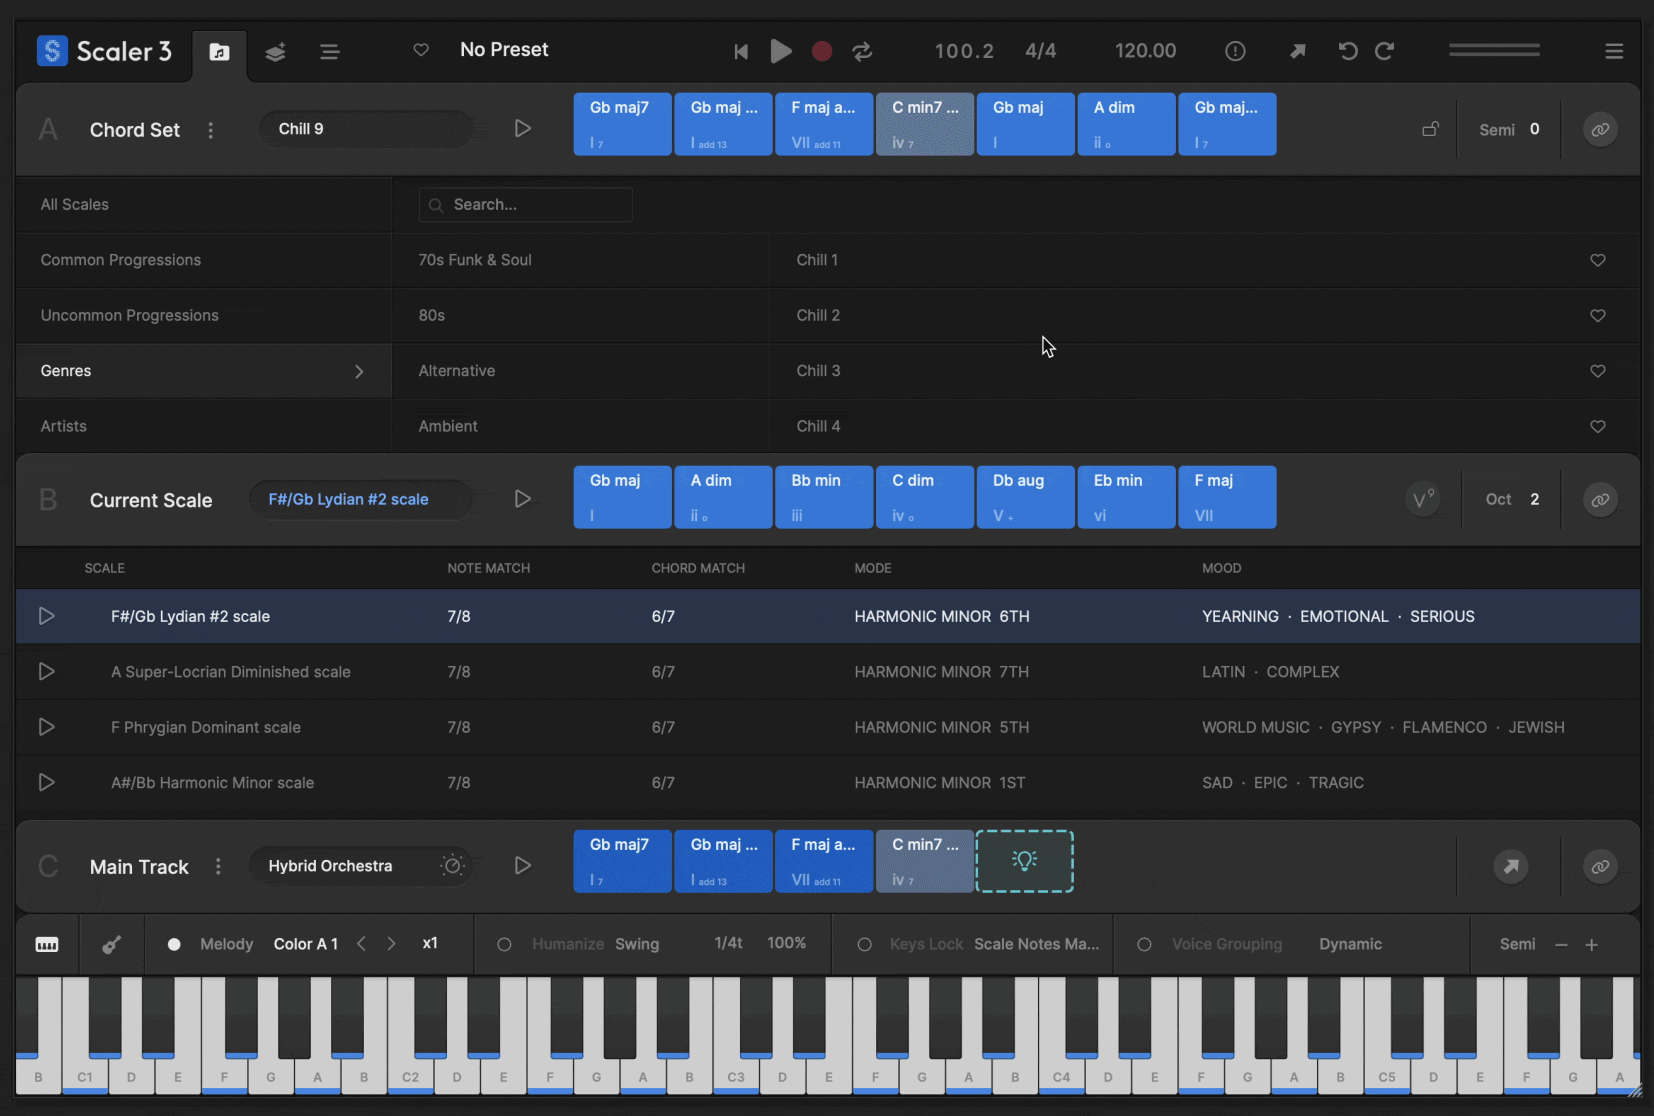Favorite the Chill 1 progression heart
Viewport: 1654px width, 1116px height.
[1597, 260]
